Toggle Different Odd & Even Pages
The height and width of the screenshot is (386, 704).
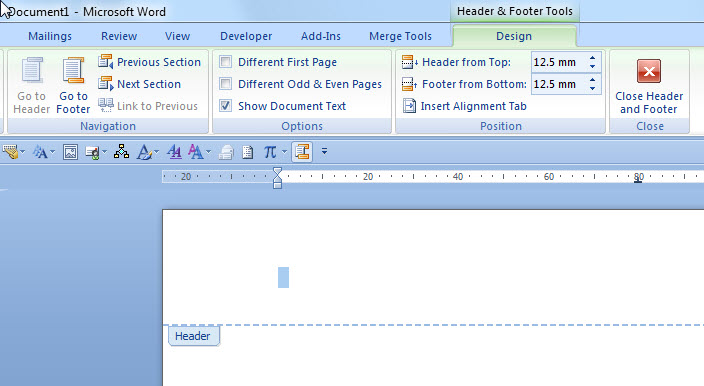[225, 83]
